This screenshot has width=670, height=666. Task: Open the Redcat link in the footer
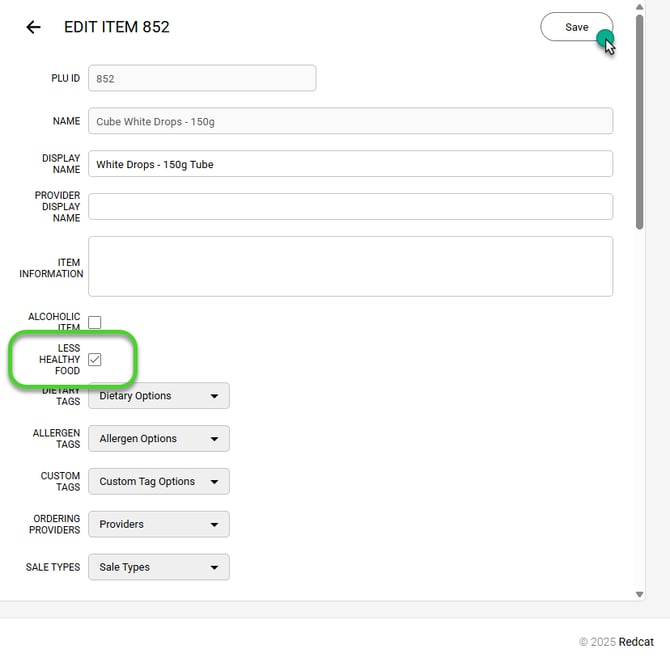point(636,641)
